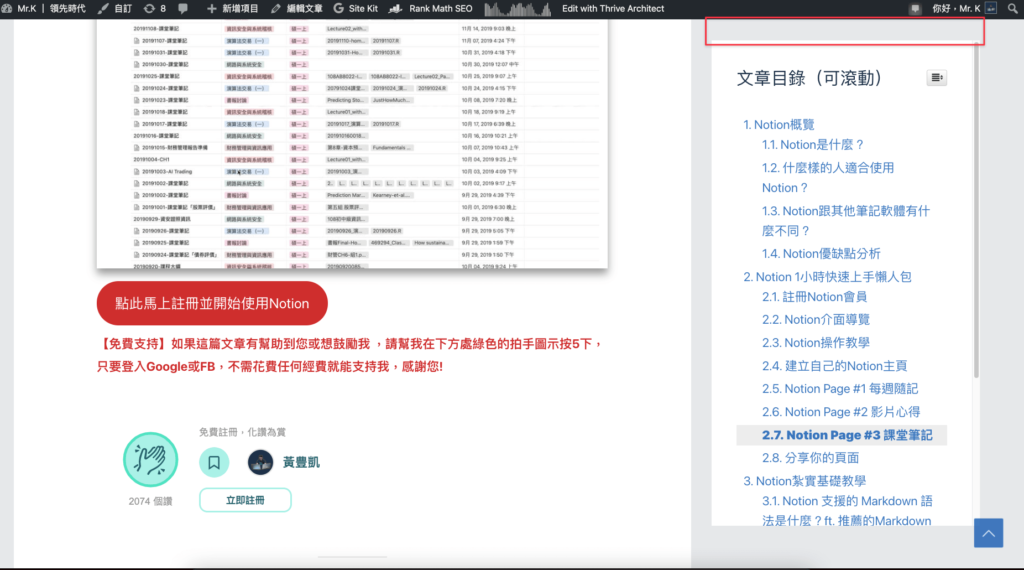Open 2.5. Notion Page #1 每週隨記
The image size is (1024, 570).
(840, 389)
